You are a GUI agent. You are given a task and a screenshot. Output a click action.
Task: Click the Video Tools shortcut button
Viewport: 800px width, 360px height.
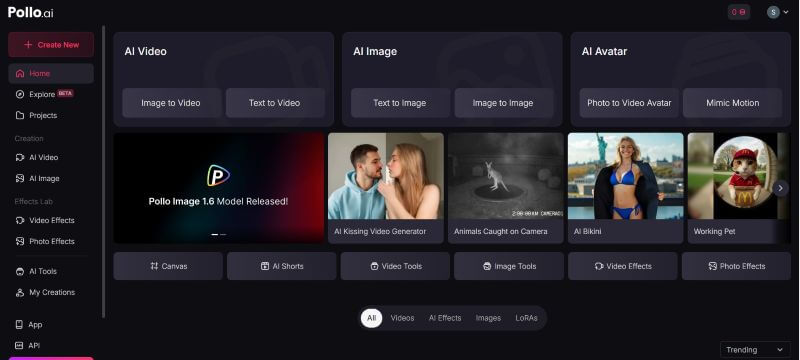tap(395, 266)
